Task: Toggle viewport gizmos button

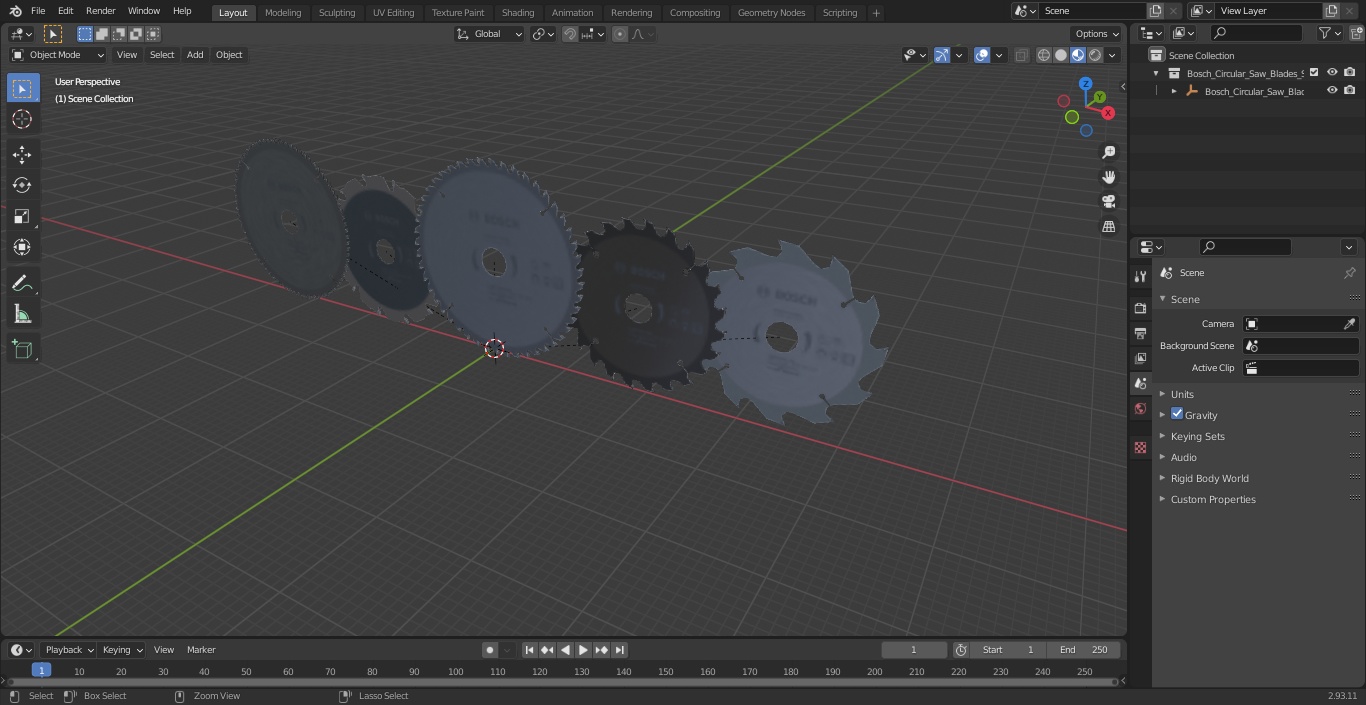Action: 942,55
